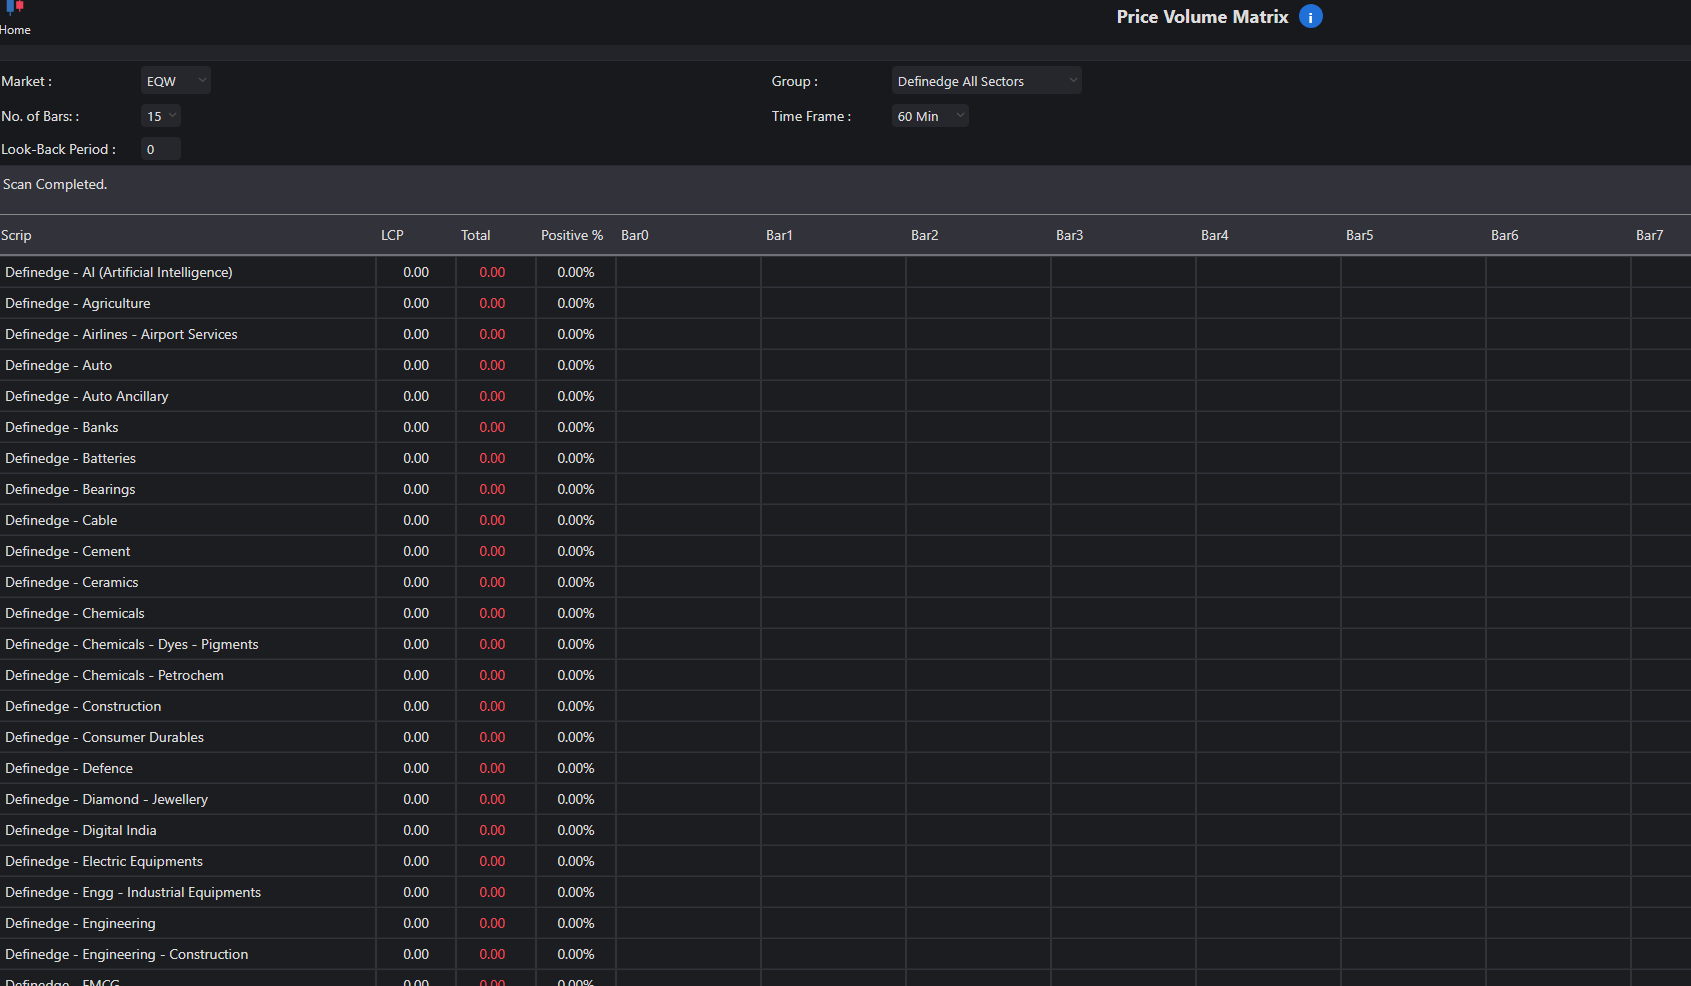This screenshot has height=986, width=1691.
Task: Select the Definedge - Chemicals scrip
Action: [x=75, y=613]
